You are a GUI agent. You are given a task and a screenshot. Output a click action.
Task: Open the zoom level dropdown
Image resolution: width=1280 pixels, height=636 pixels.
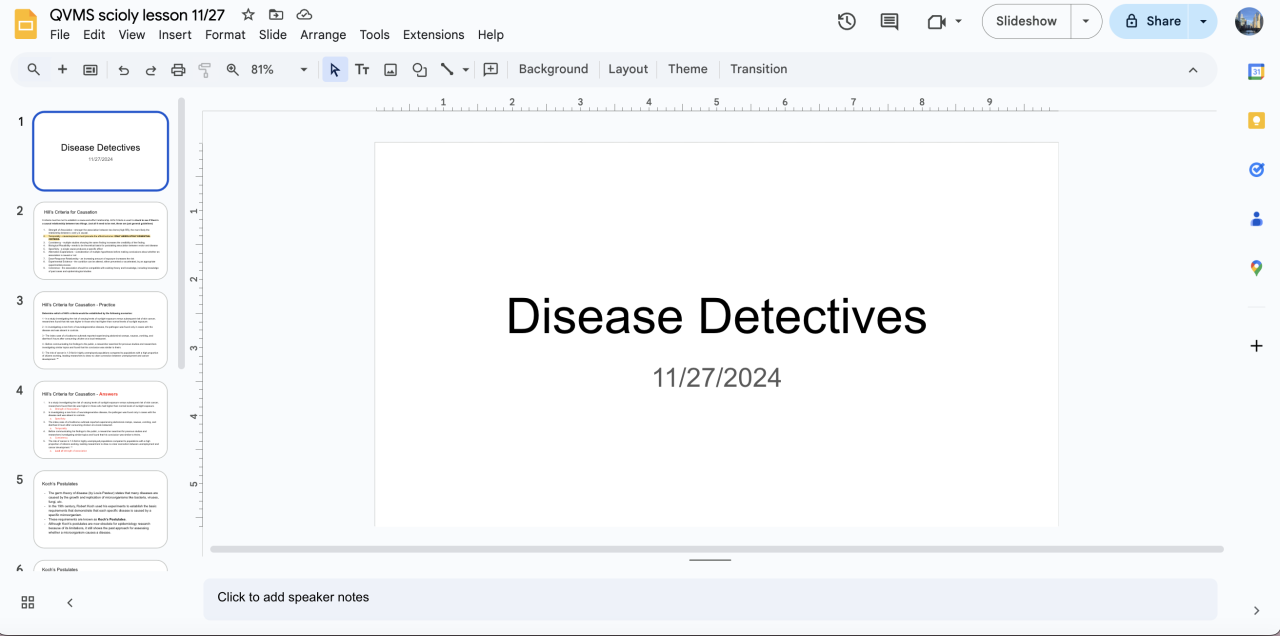click(x=303, y=70)
